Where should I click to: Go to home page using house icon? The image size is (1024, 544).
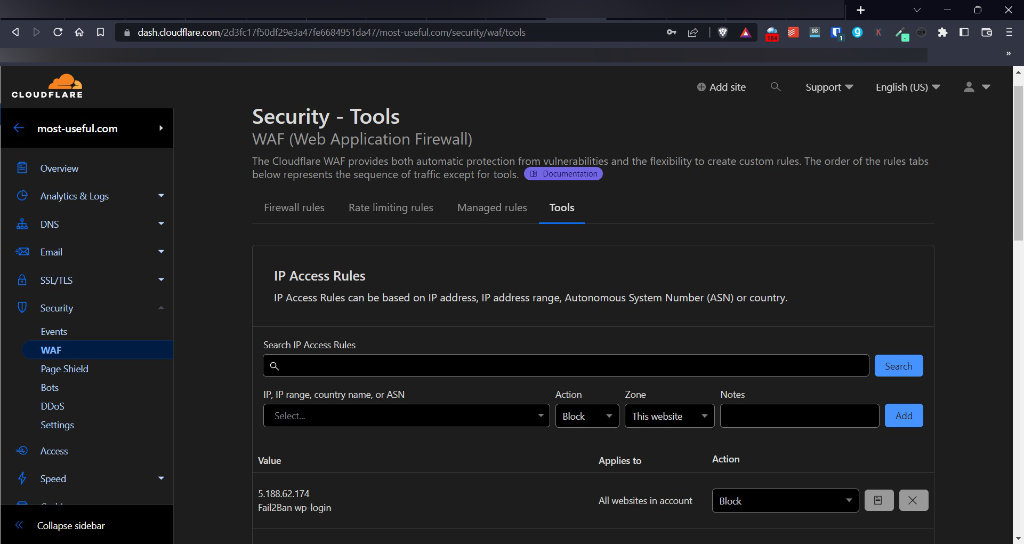pyautogui.click(x=79, y=32)
